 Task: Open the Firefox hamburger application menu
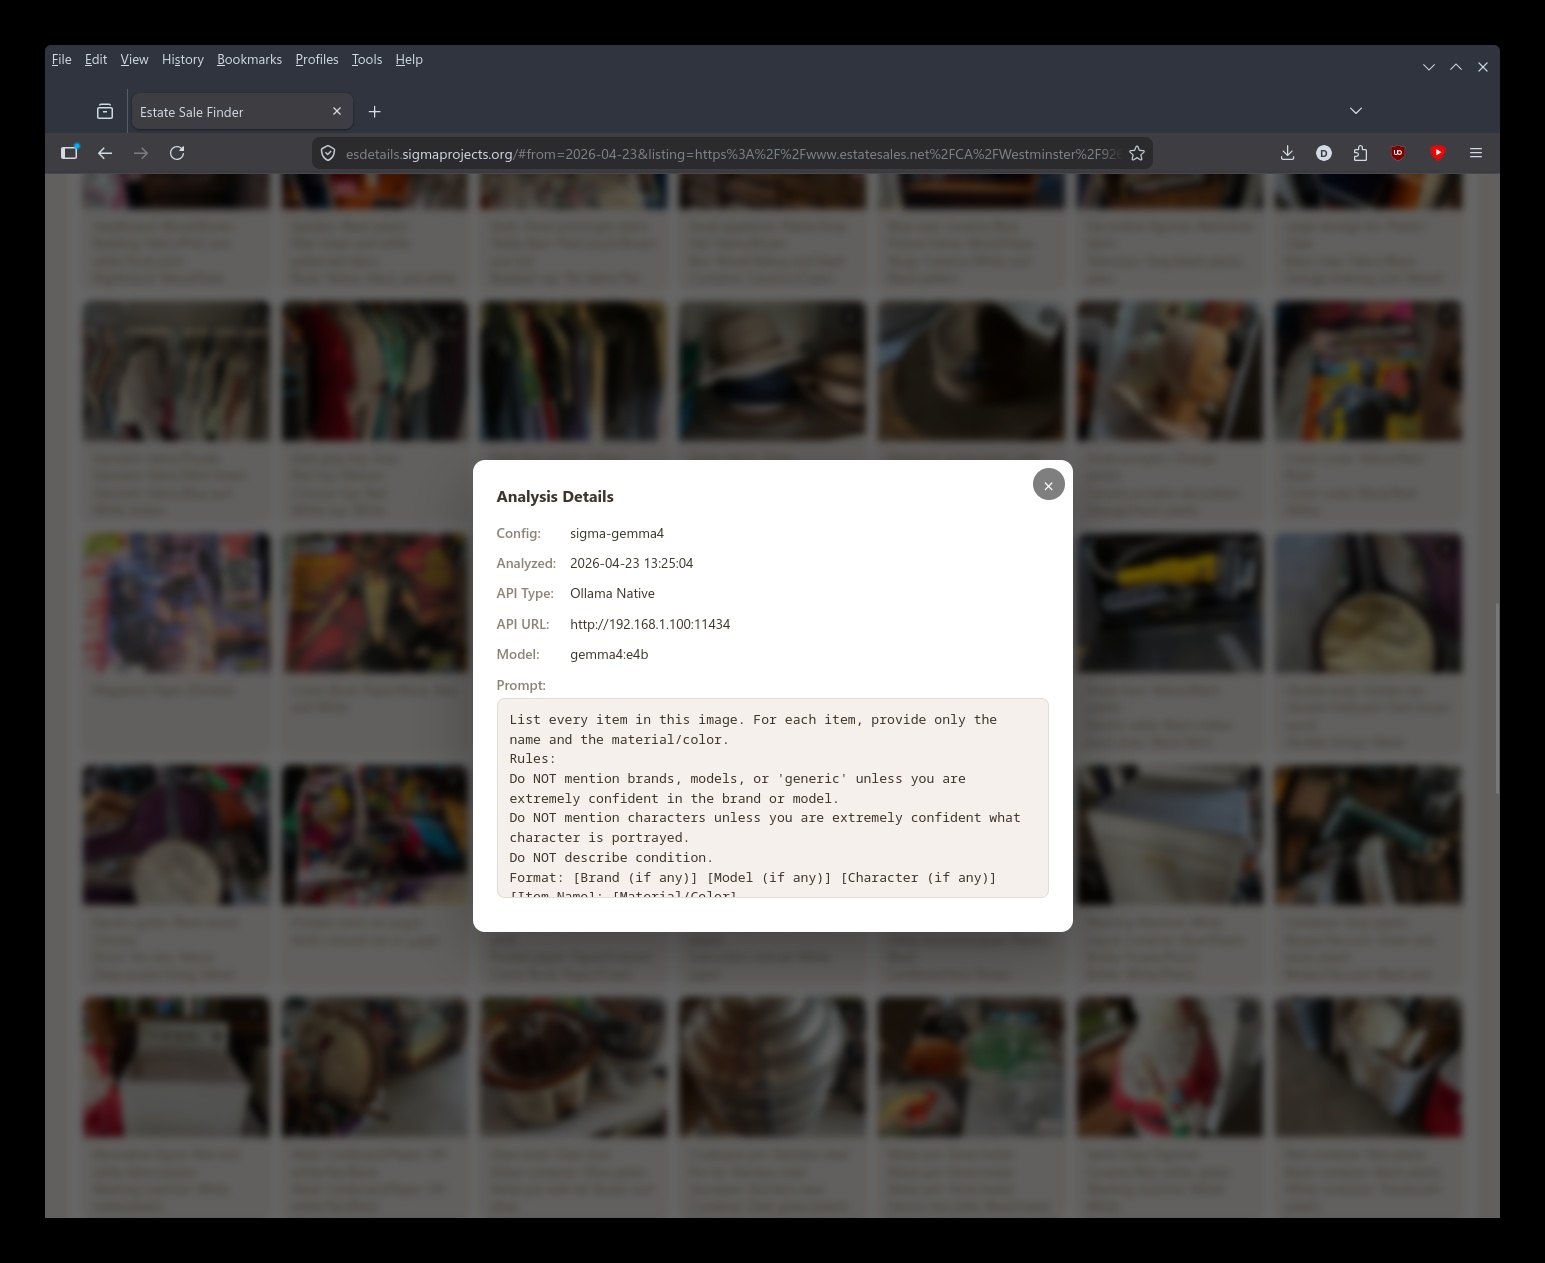1475,153
